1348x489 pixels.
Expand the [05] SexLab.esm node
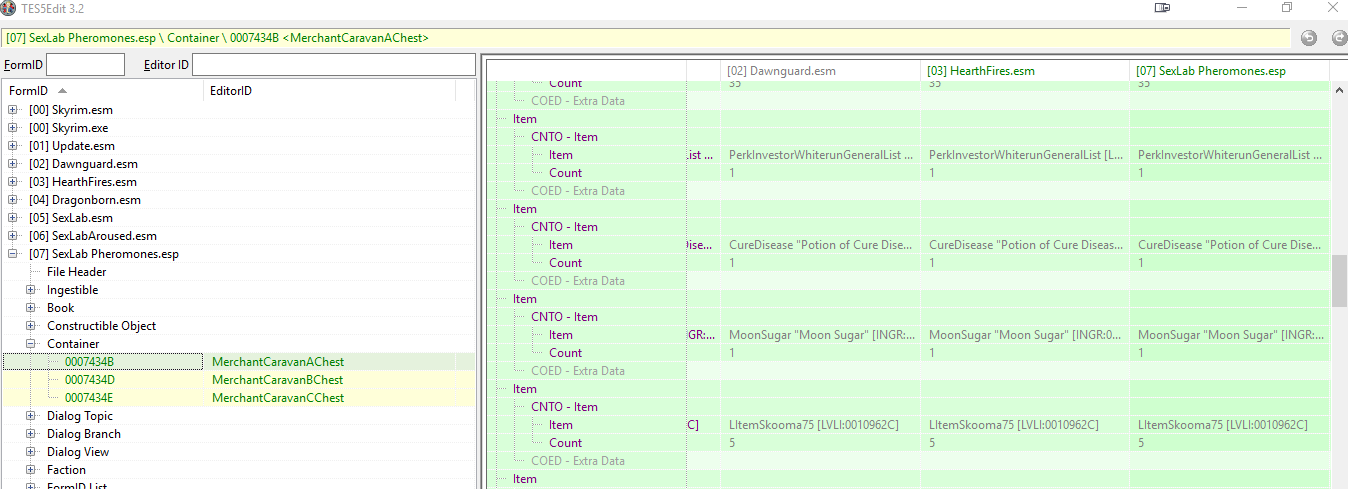pyautogui.click(x=13, y=218)
